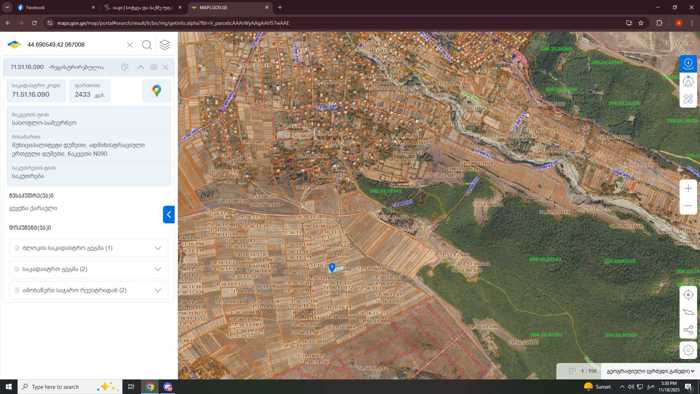This screenshot has width=700, height=394.
Task: Bookmark this page with star icon
Action: point(641,23)
